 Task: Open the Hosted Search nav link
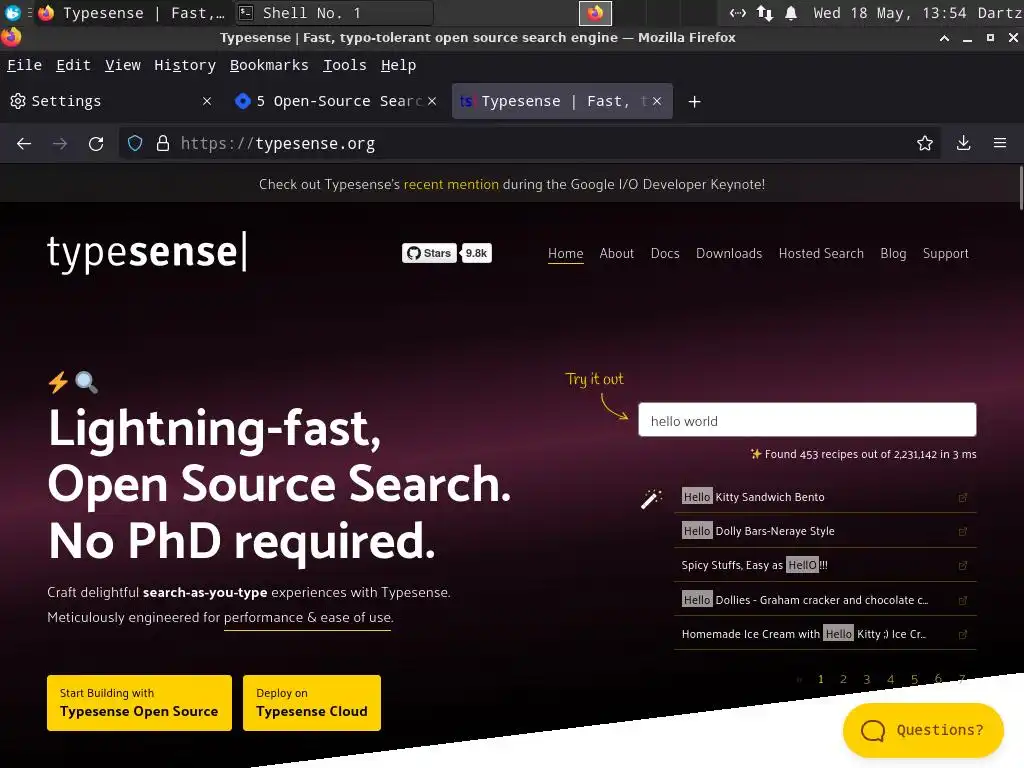click(x=821, y=253)
